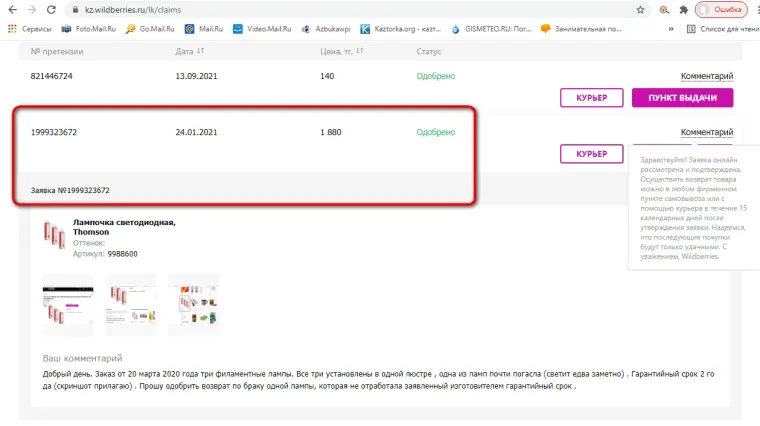Sort claims by Дата column arrows
Image resolution: width=760 pixels, height=426 pixels.
click(x=200, y=50)
